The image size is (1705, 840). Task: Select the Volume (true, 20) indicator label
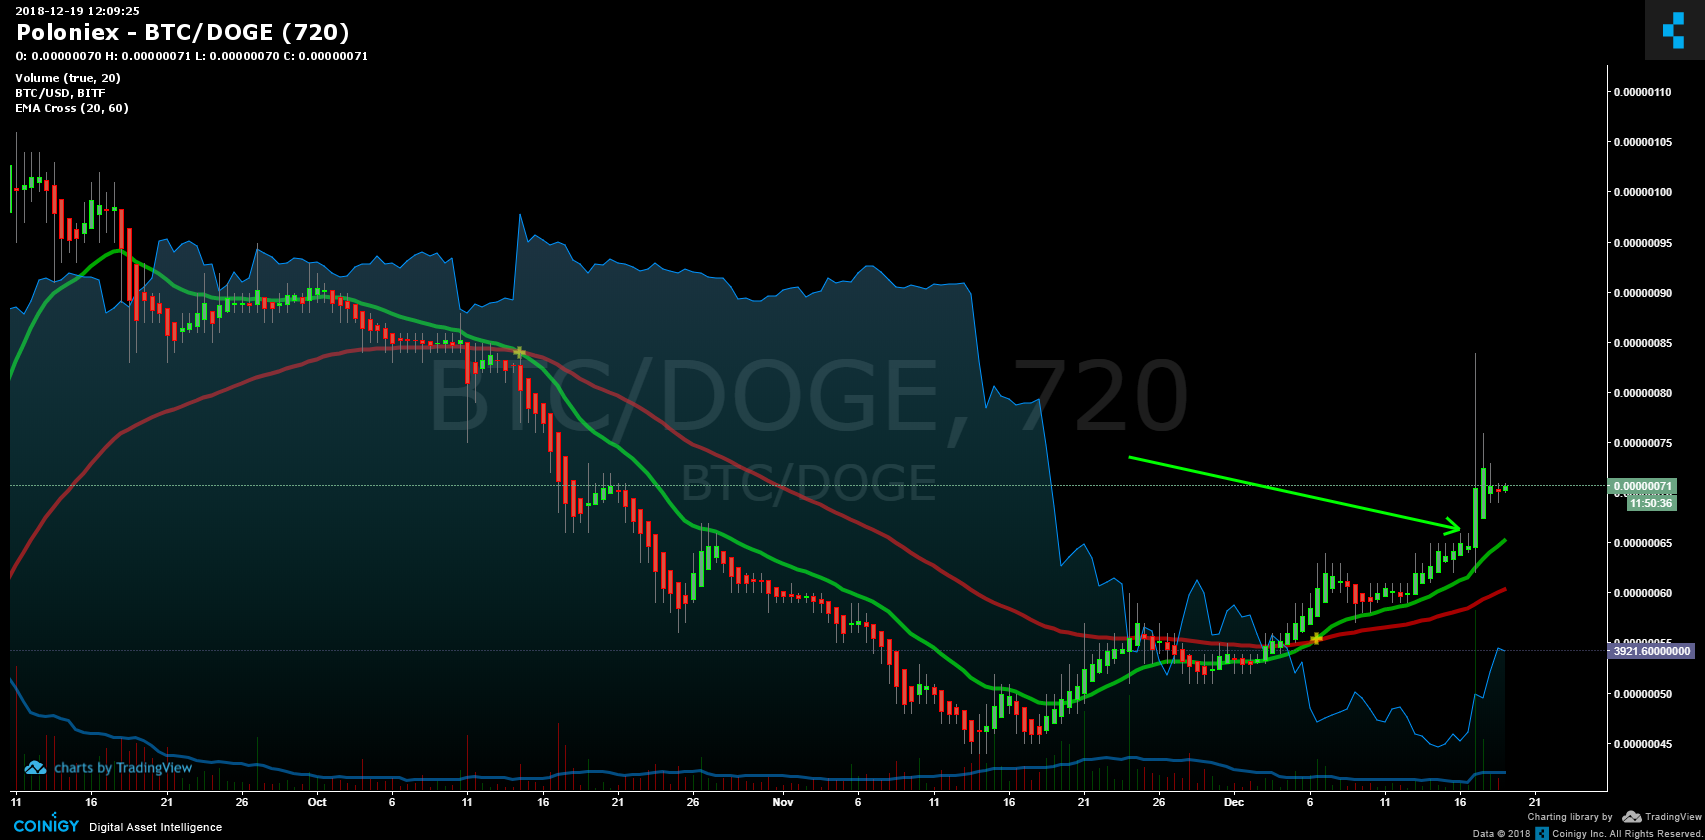click(68, 78)
